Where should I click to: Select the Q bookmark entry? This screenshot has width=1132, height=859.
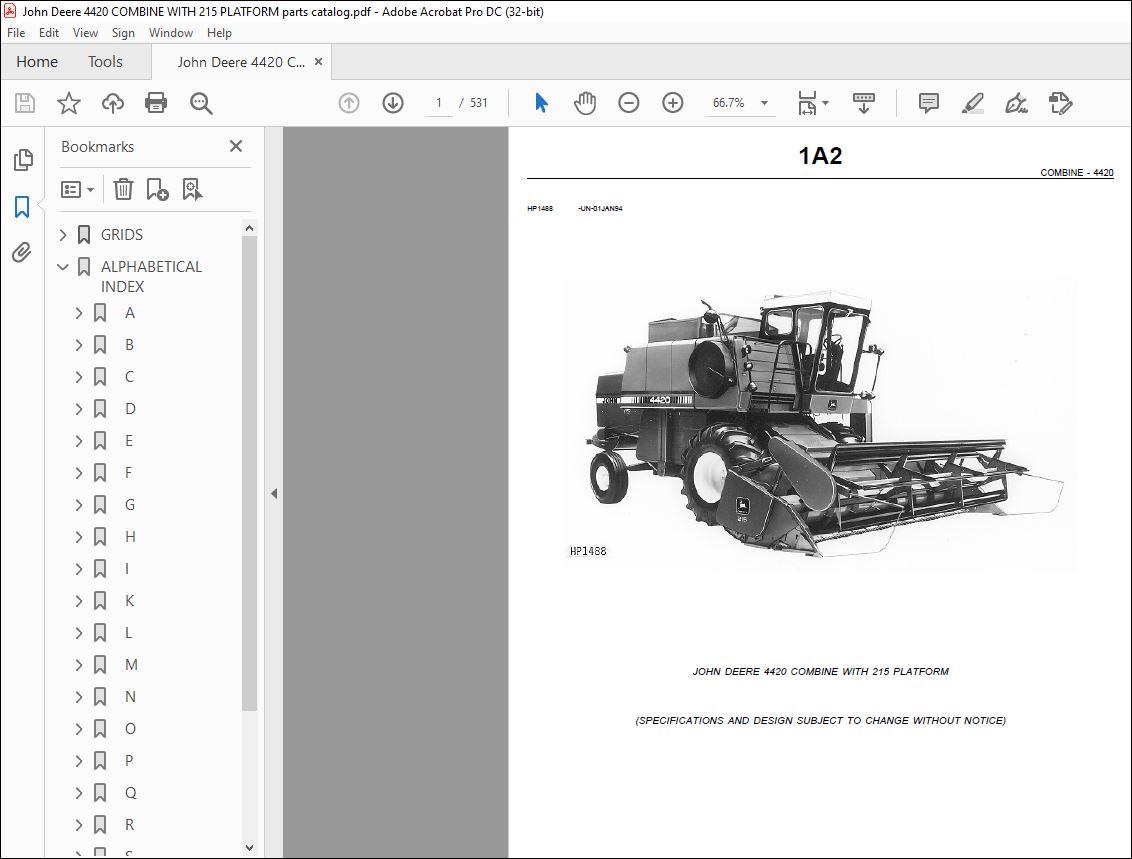point(130,793)
